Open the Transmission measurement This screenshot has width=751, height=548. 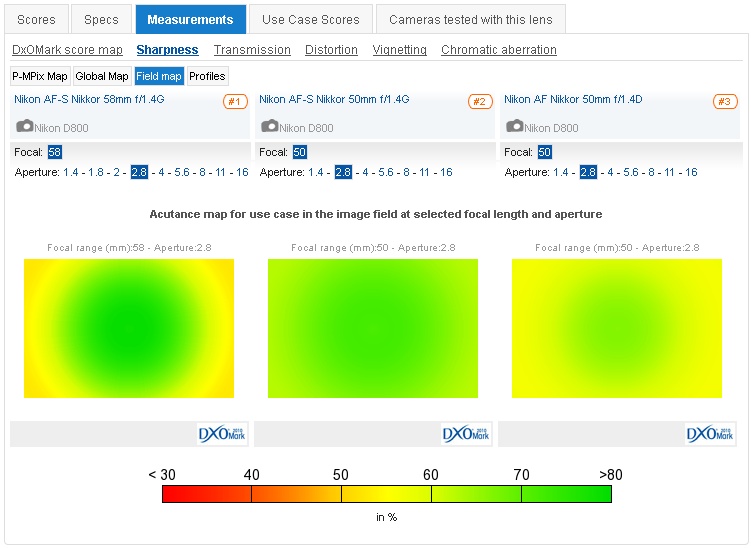click(252, 50)
